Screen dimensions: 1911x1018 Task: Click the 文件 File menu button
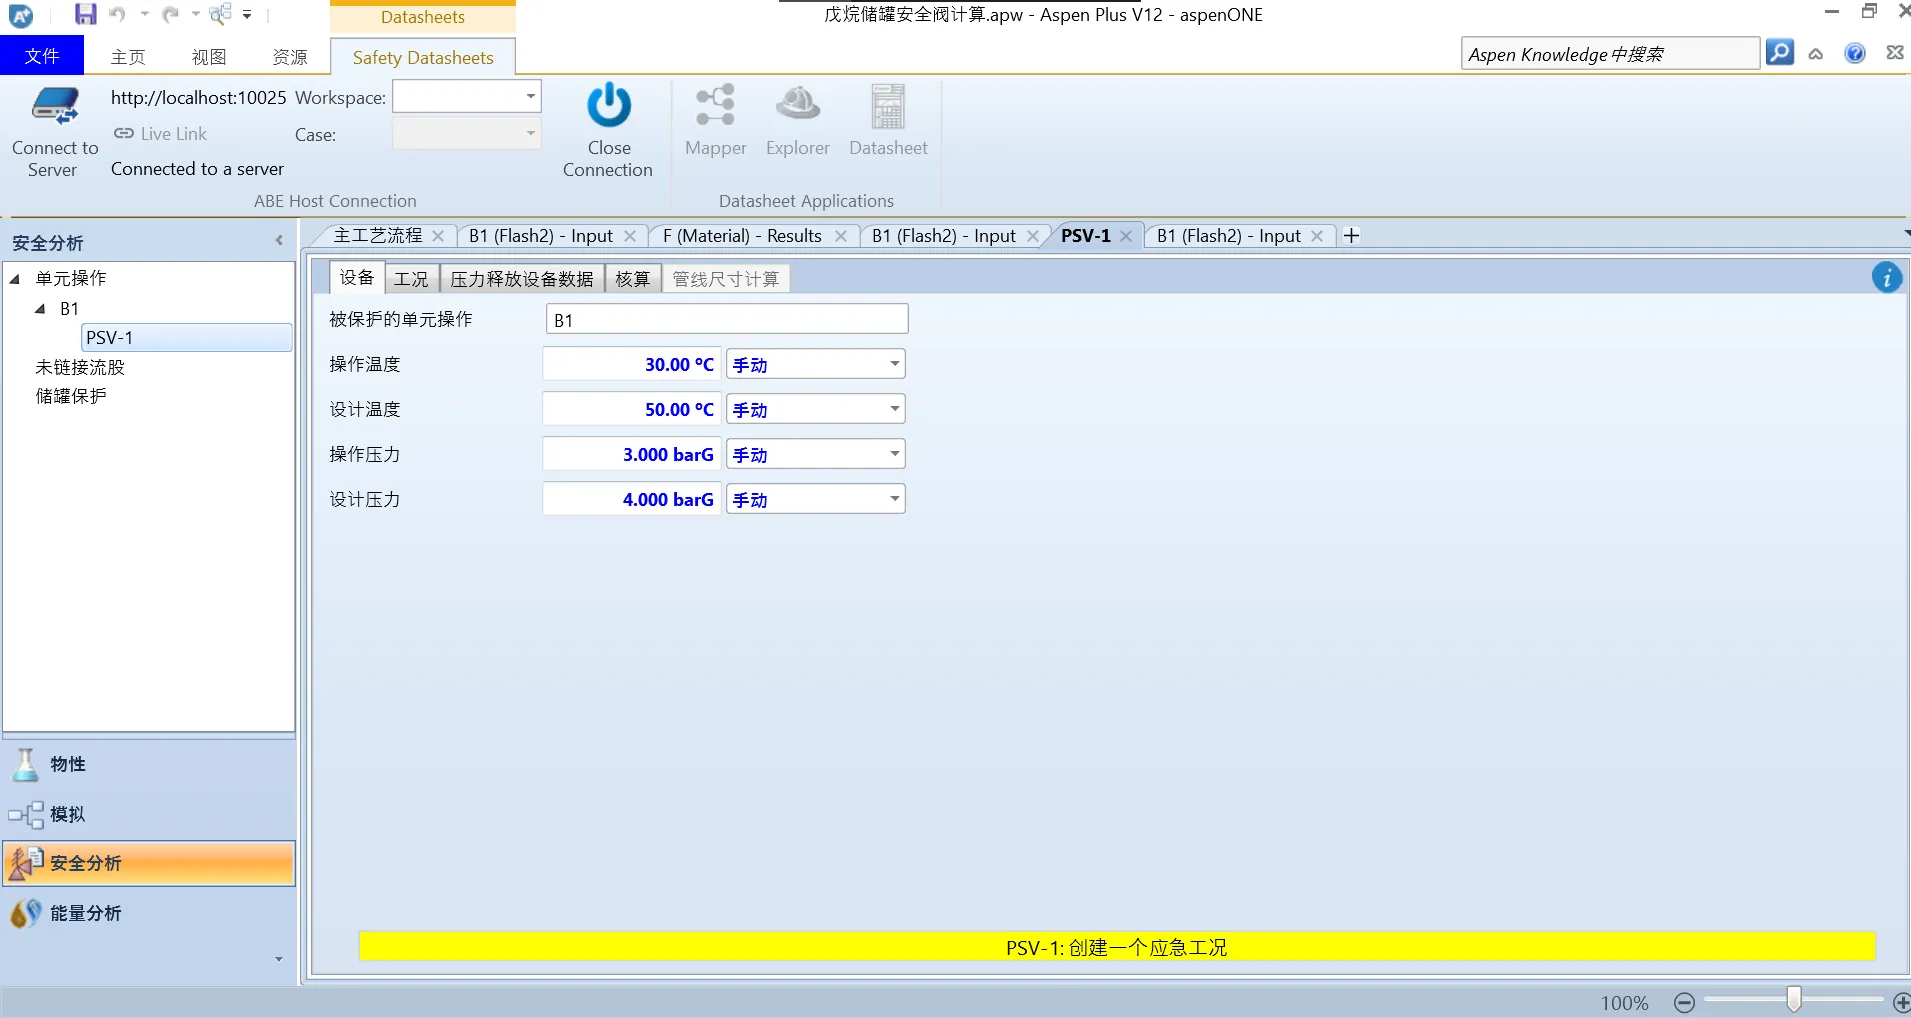(x=41, y=56)
